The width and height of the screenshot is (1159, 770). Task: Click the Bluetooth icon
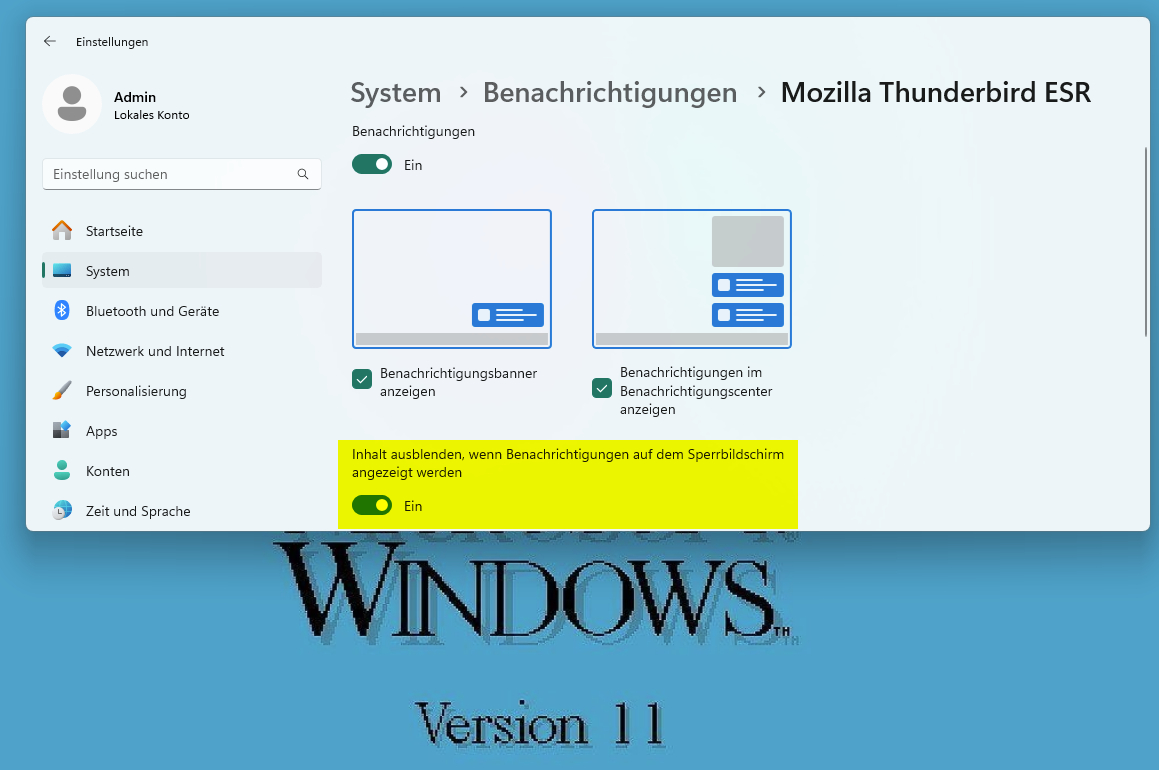[62, 310]
